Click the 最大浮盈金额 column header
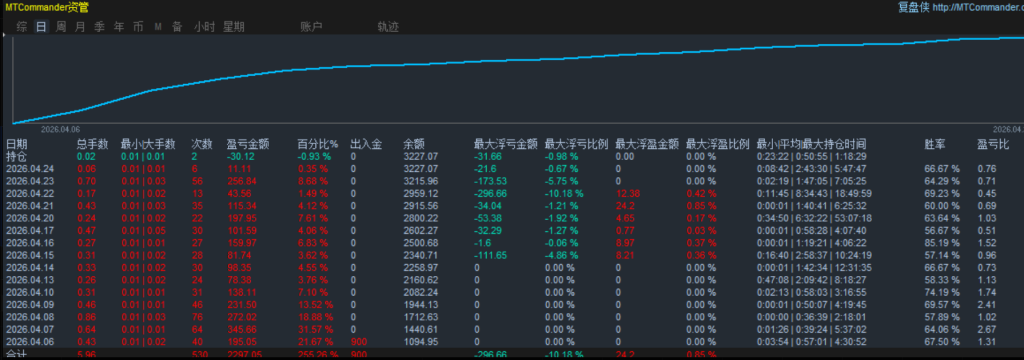The image size is (1024, 360). pos(647,144)
